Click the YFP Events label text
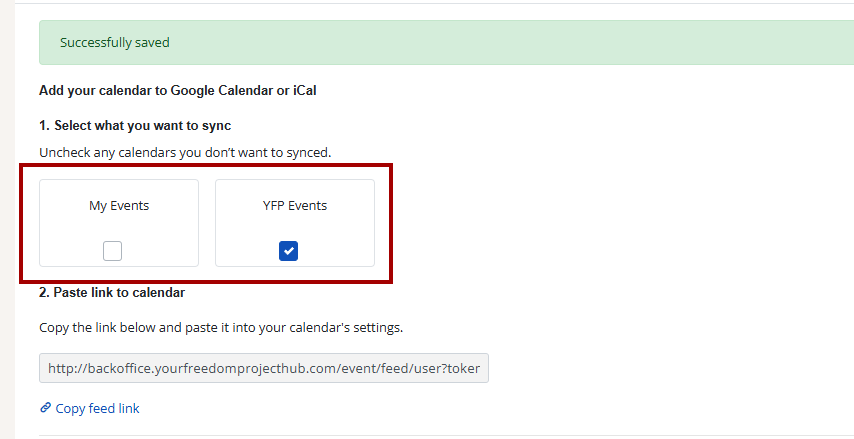The width and height of the screenshot is (854, 439). click(295, 206)
